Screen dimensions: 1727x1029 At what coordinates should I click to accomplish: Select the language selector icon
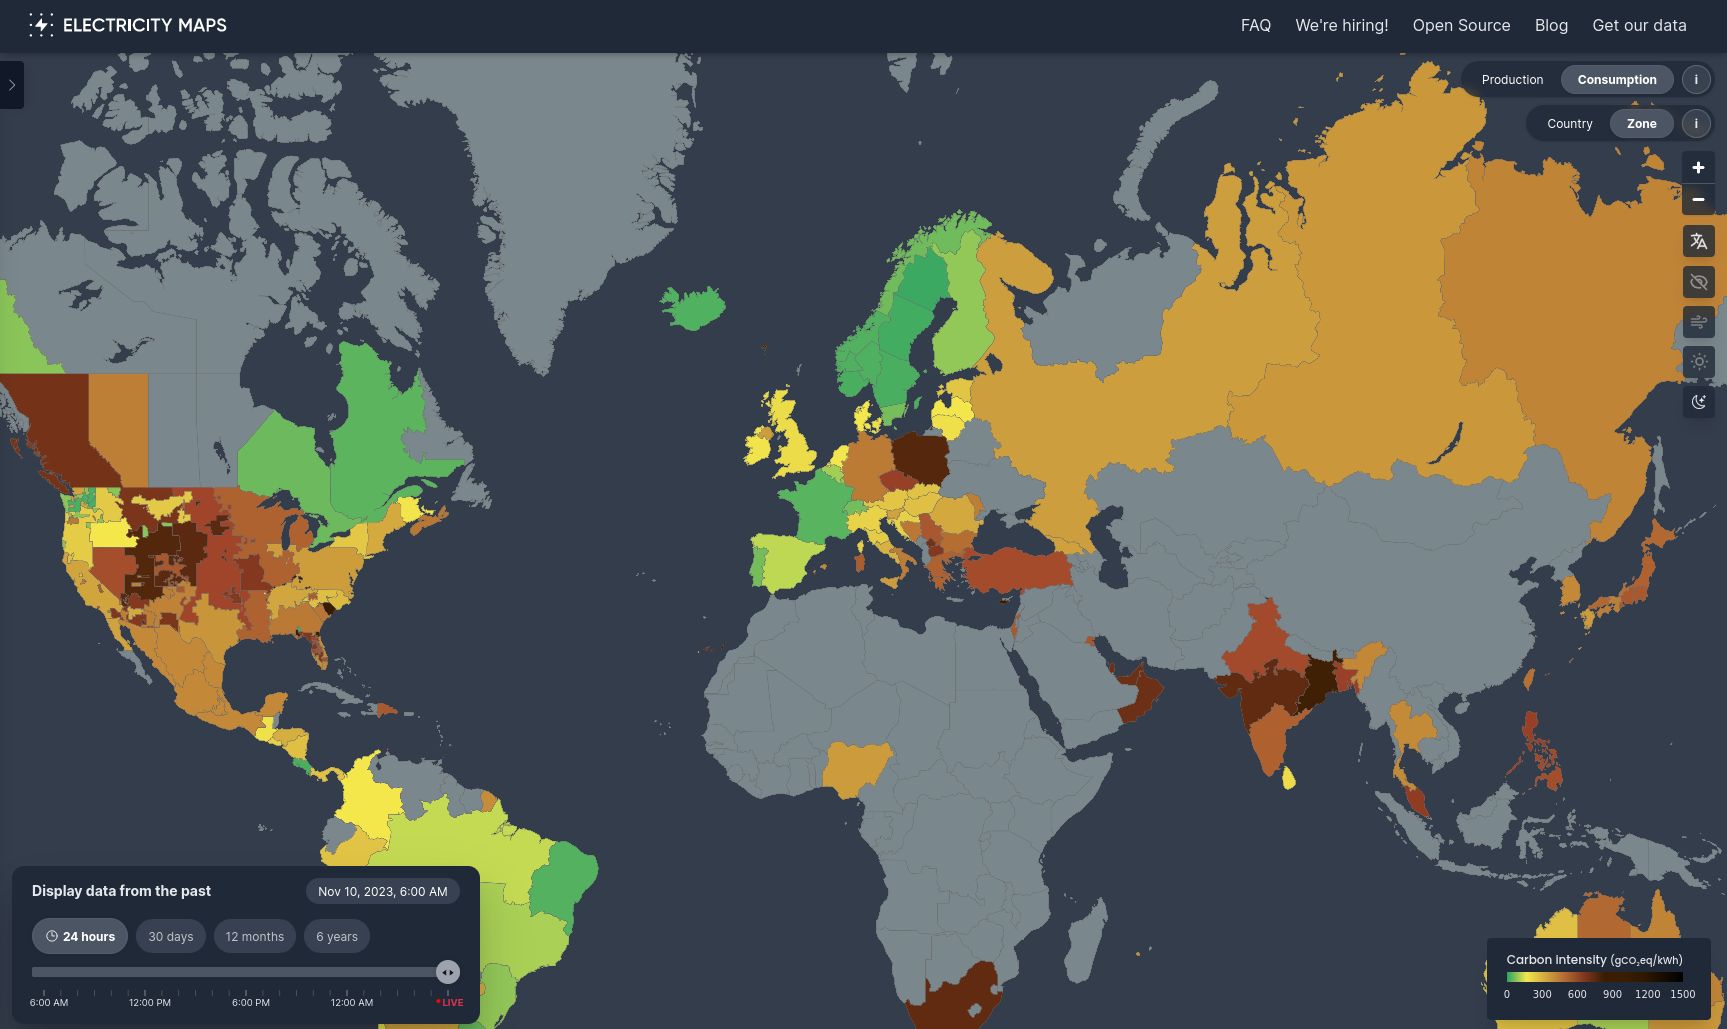pyautogui.click(x=1698, y=241)
